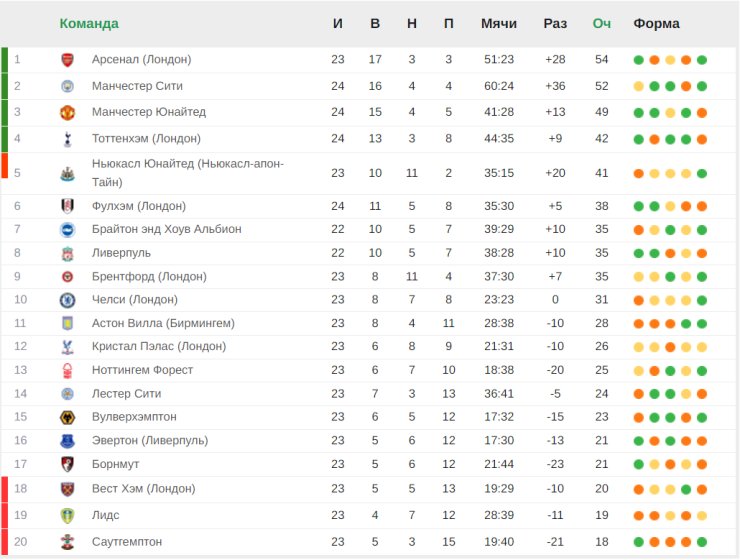Sort table by Команда column header
The width and height of the screenshot is (740, 560).
(x=89, y=24)
